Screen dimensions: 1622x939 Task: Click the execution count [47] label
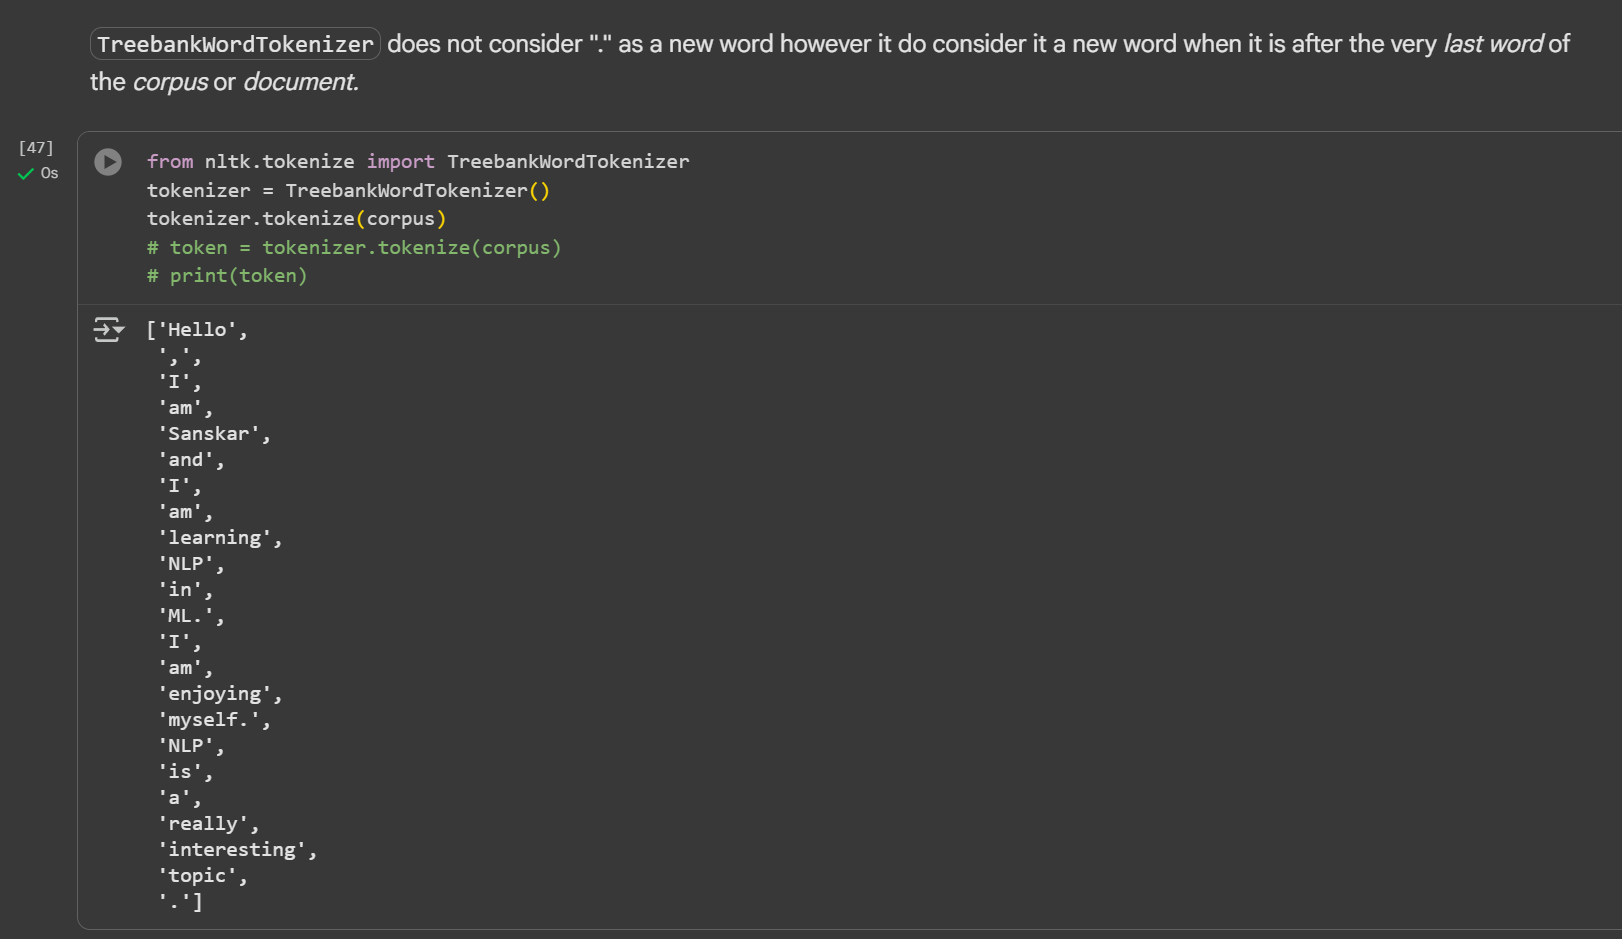click(x=36, y=148)
